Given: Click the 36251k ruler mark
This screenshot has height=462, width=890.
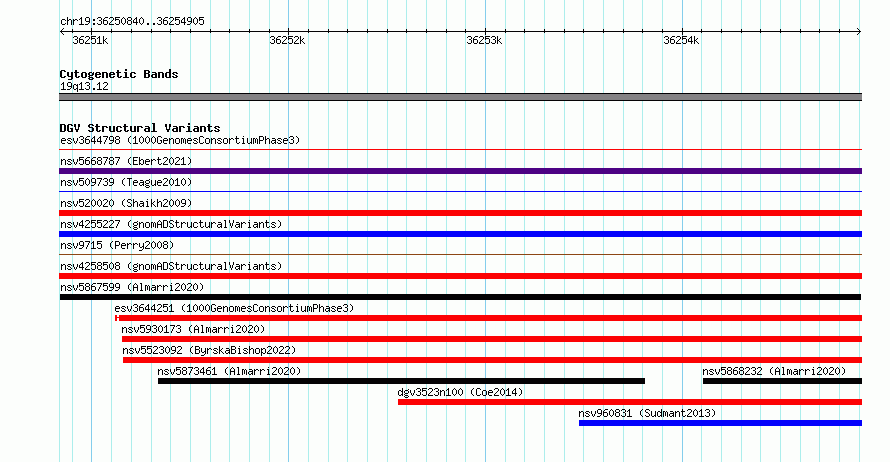Looking at the screenshot, I should (x=90, y=40).
